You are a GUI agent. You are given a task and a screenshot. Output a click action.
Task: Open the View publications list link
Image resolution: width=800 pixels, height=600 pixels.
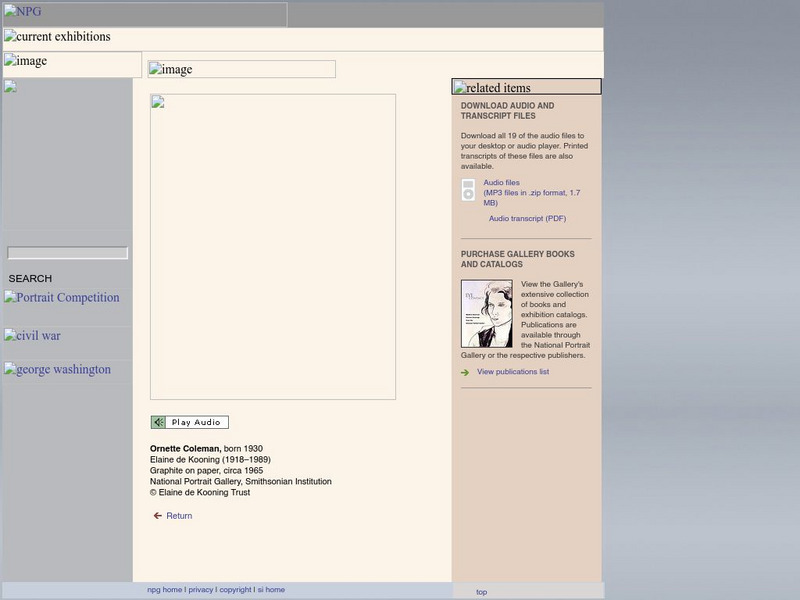coord(512,372)
